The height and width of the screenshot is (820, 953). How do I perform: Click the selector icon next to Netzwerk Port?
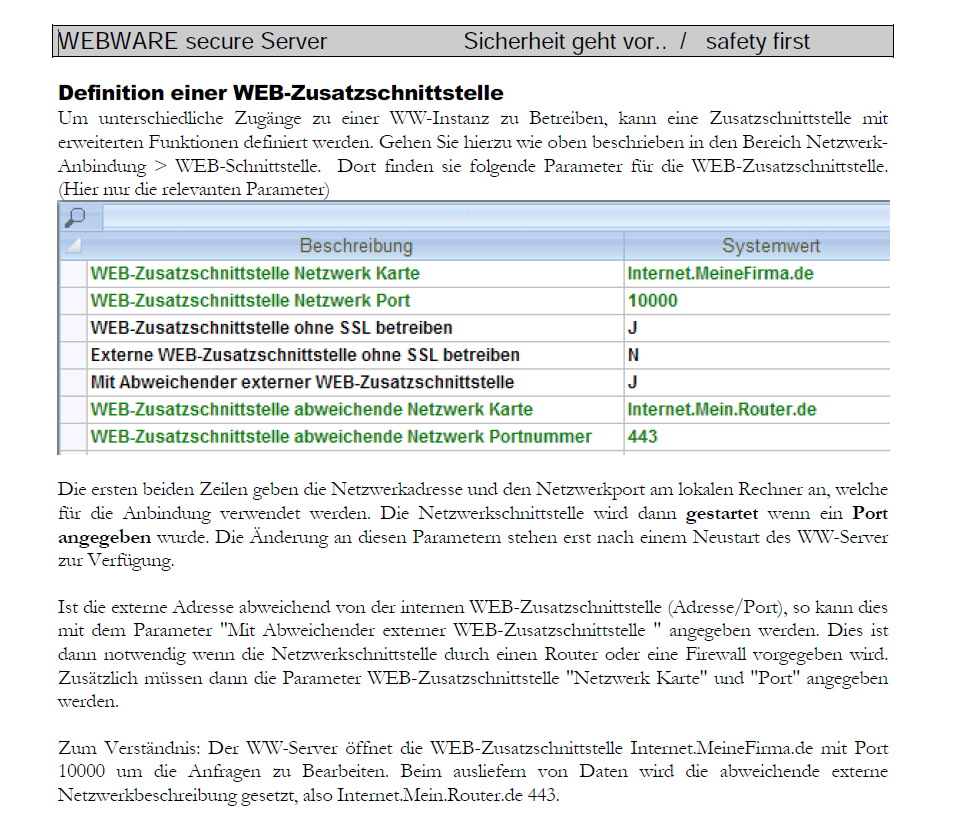pyautogui.click(x=73, y=298)
